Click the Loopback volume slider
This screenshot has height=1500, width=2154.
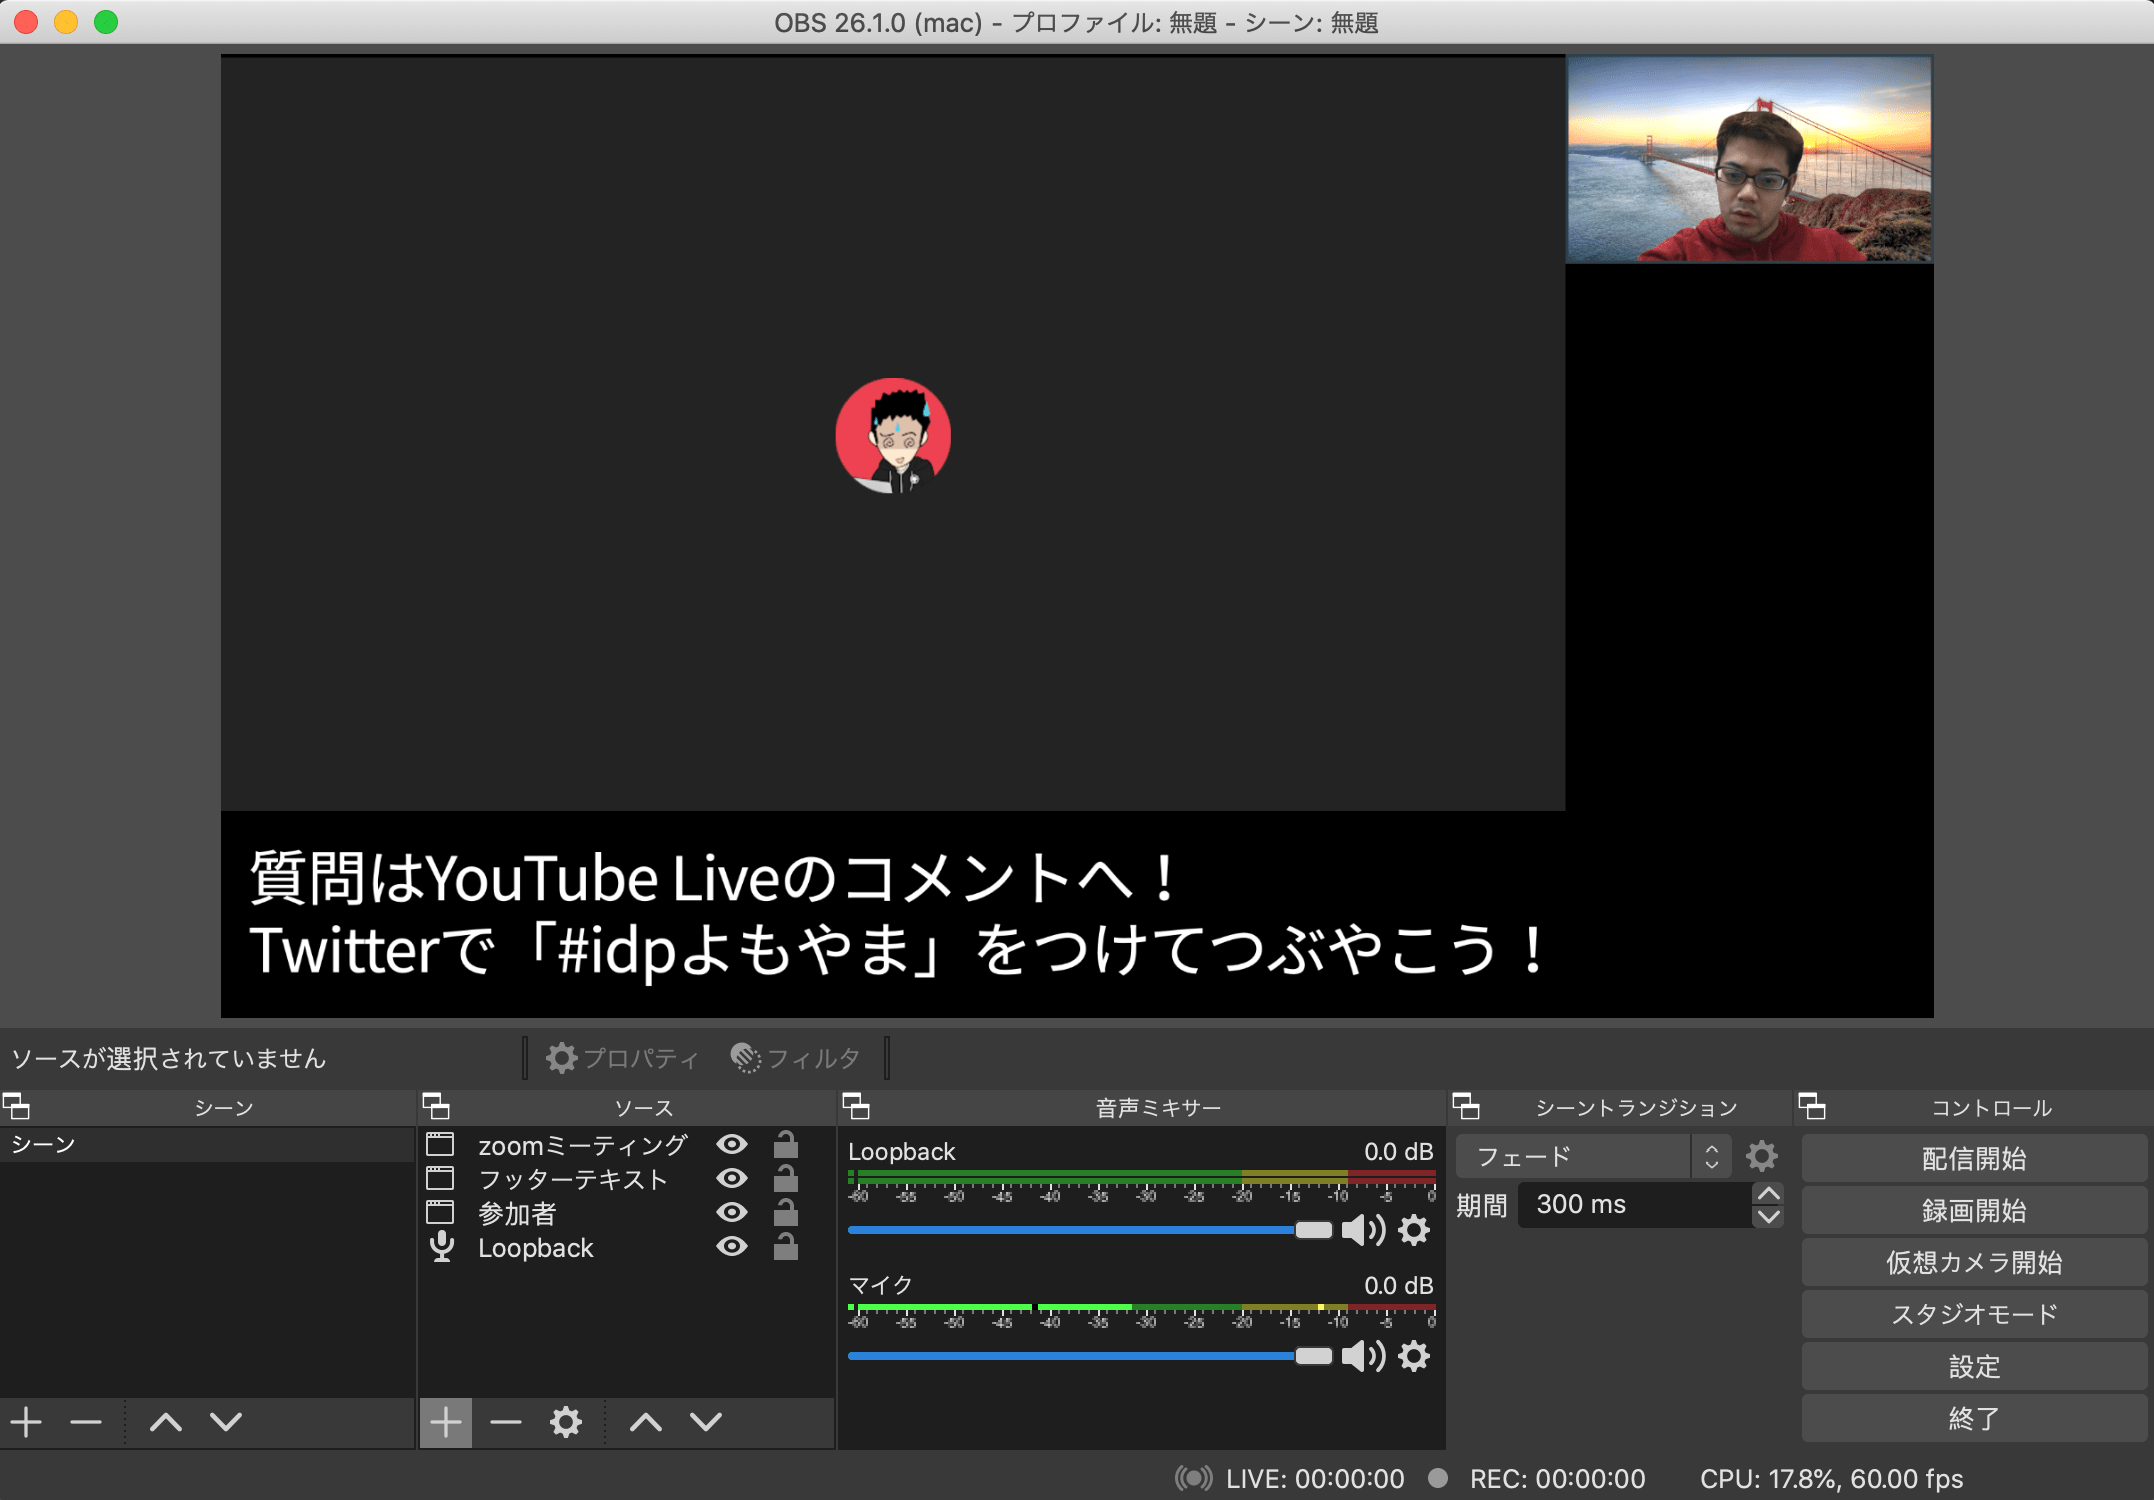point(1090,1230)
